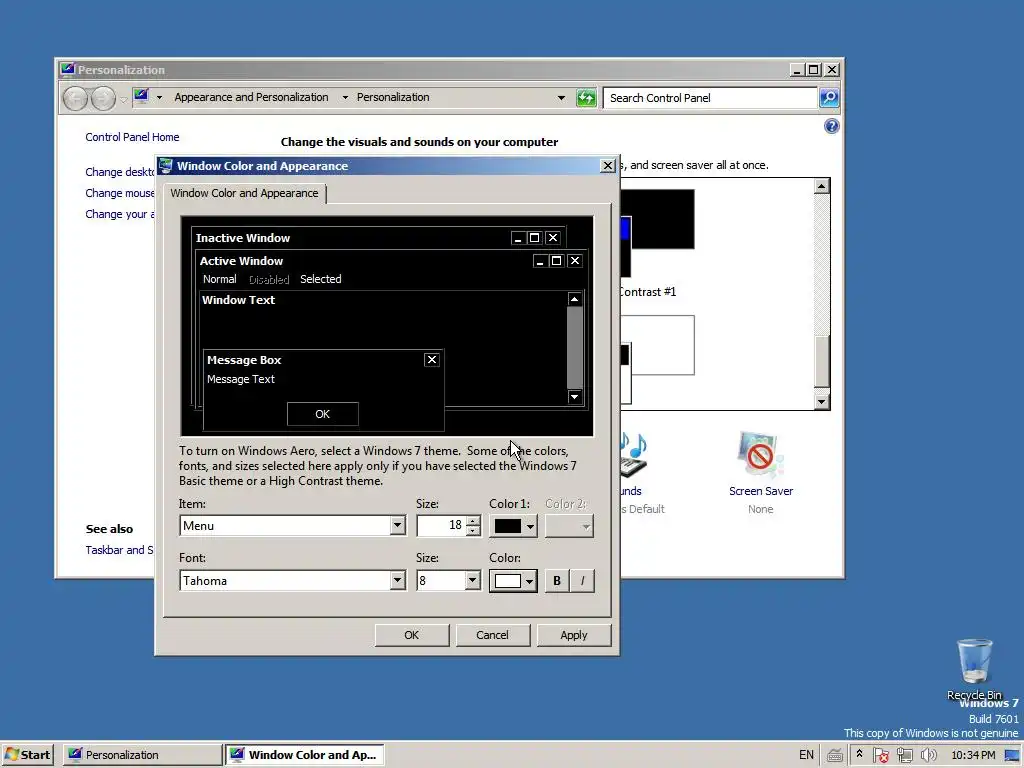Image resolution: width=1024 pixels, height=768 pixels.
Task: Click Personalization in the breadcrumb
Action: pyautogui.click(x=393, y=97)
